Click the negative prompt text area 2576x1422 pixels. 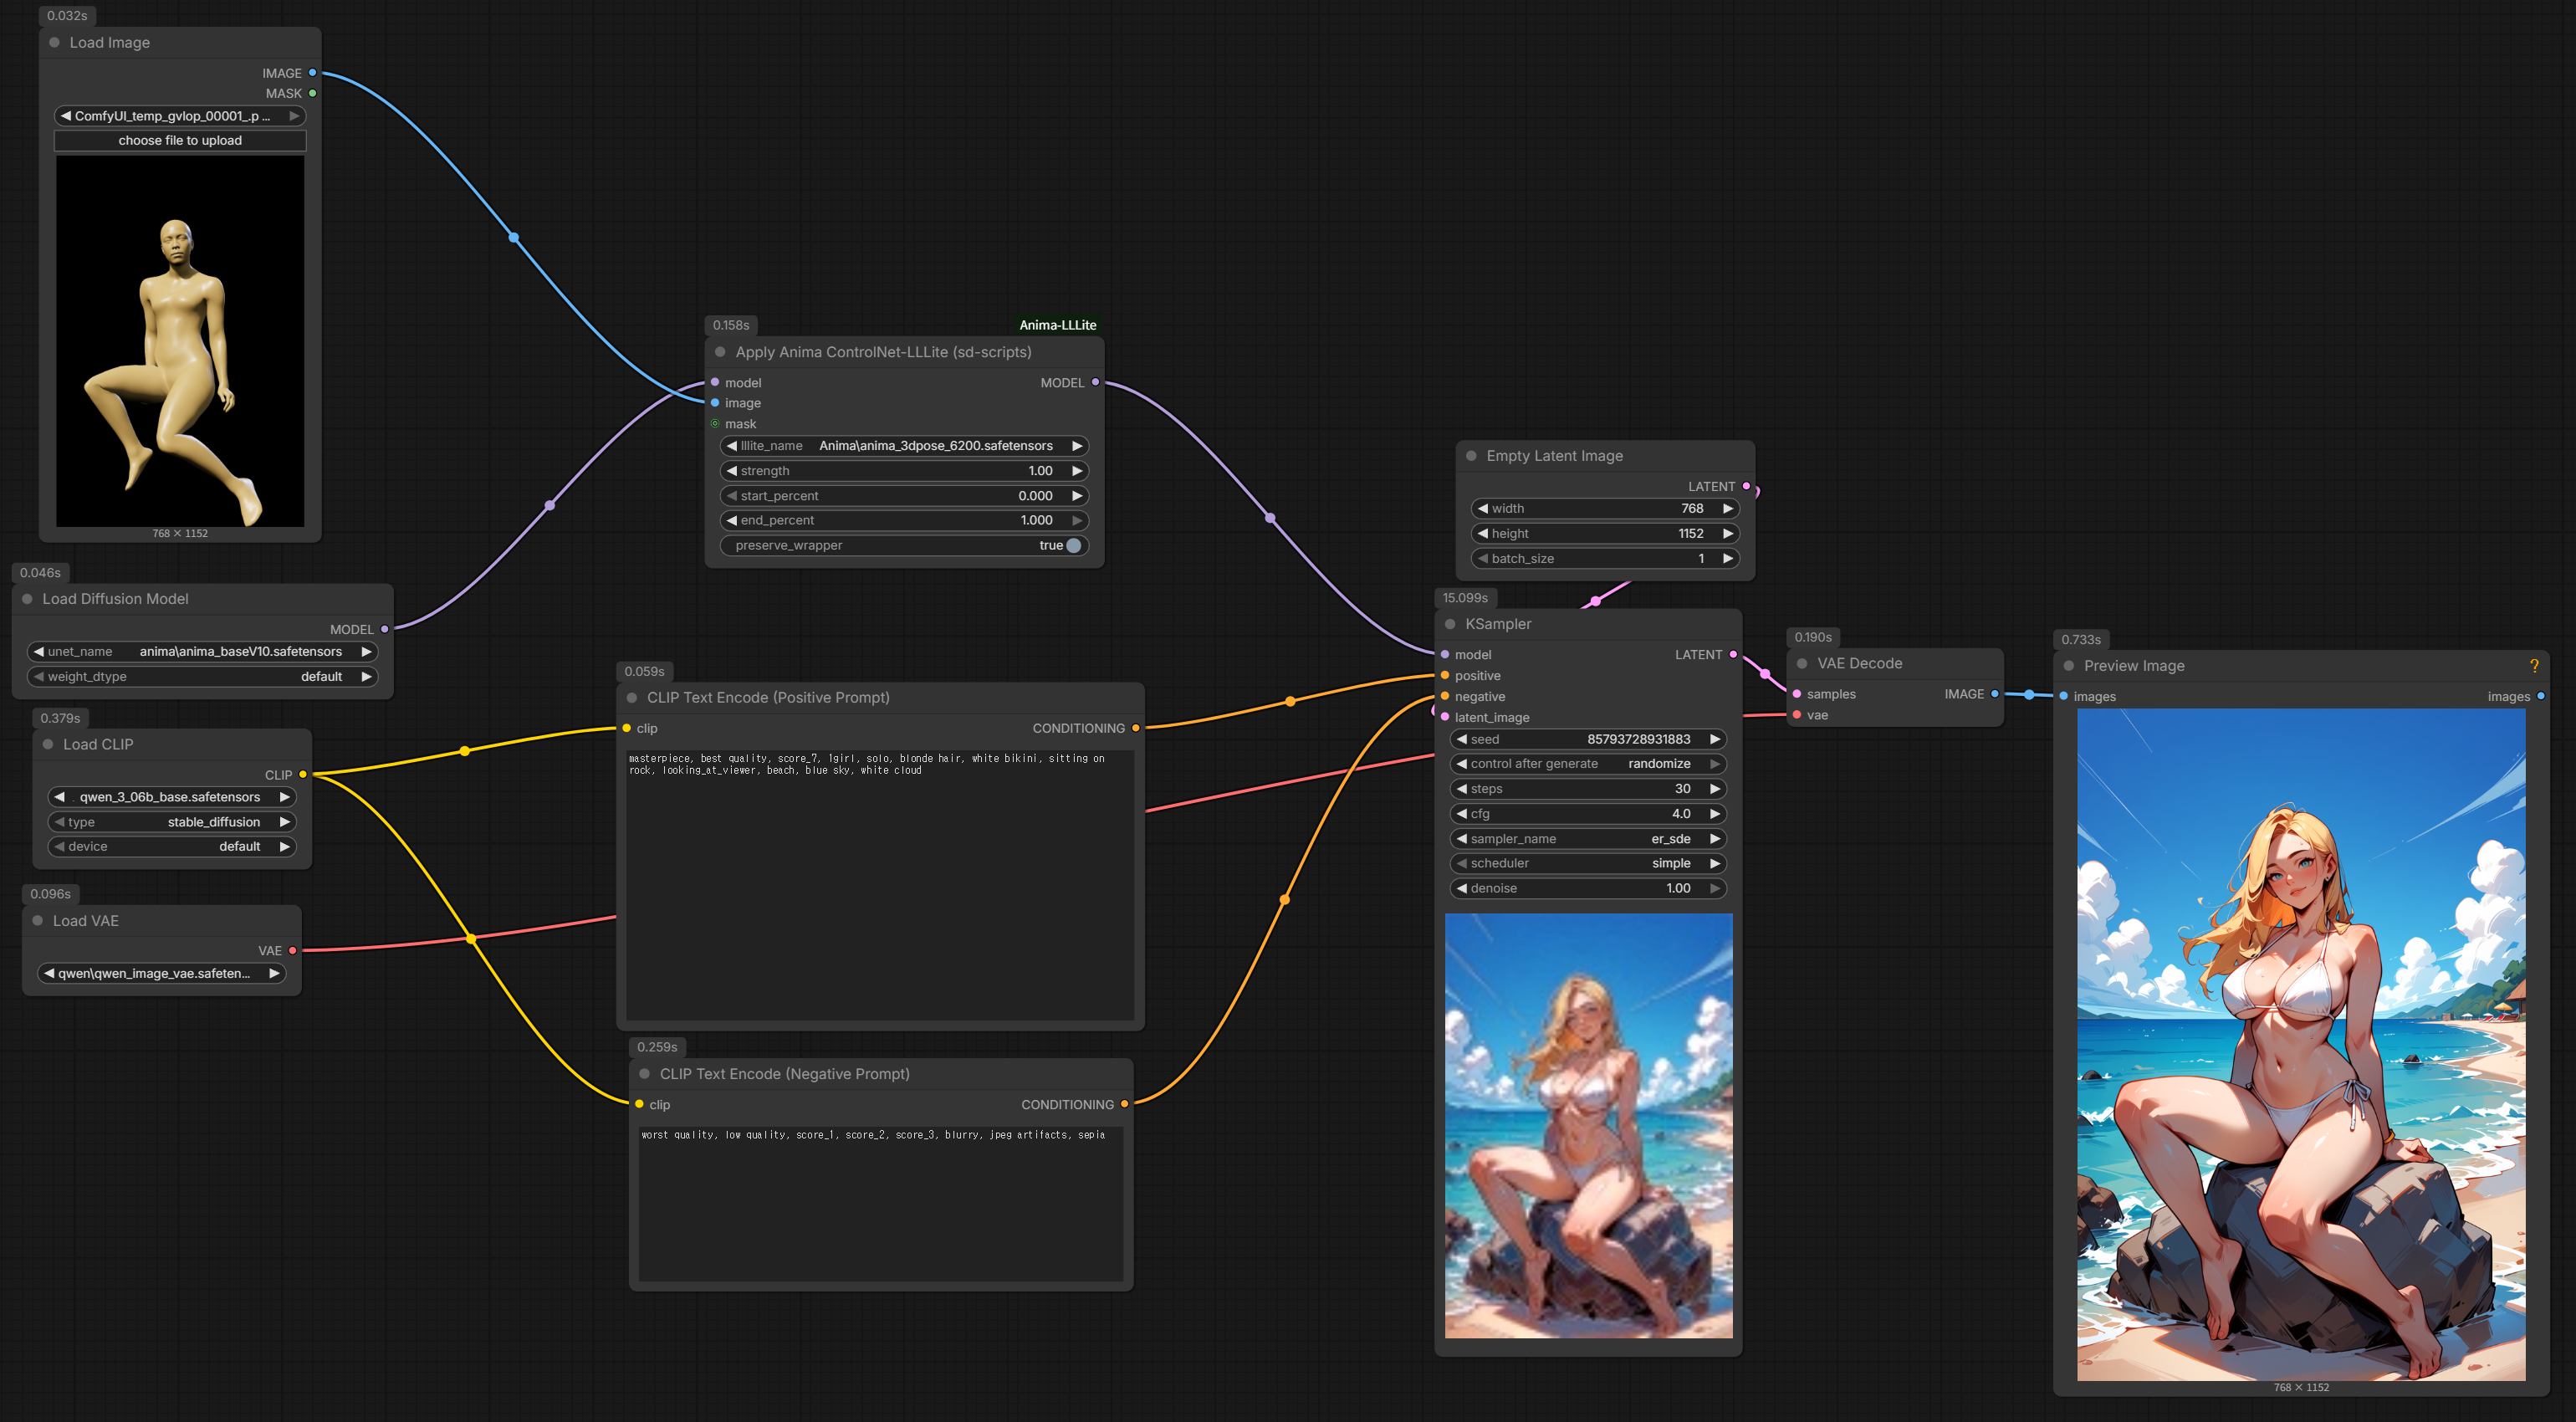pos(881,1203)
